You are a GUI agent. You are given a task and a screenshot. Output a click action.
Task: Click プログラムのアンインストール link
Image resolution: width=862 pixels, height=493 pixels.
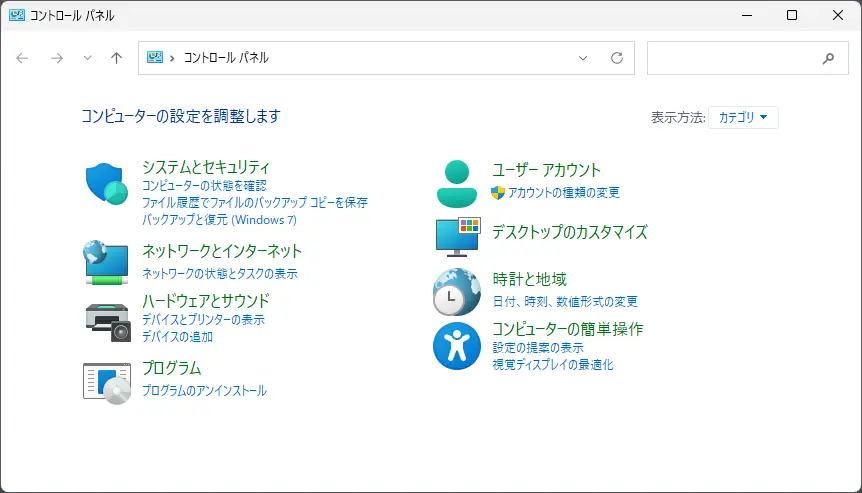click(204, 390)
